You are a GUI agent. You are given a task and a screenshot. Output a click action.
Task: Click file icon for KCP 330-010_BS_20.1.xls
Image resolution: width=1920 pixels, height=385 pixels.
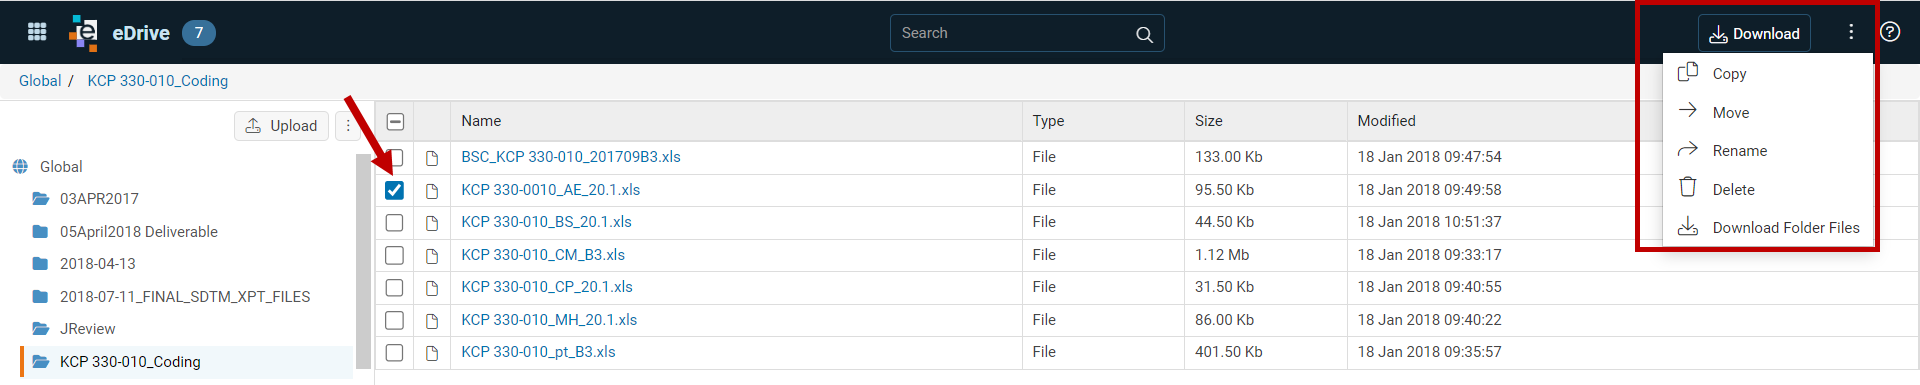(x=432, y=223)
